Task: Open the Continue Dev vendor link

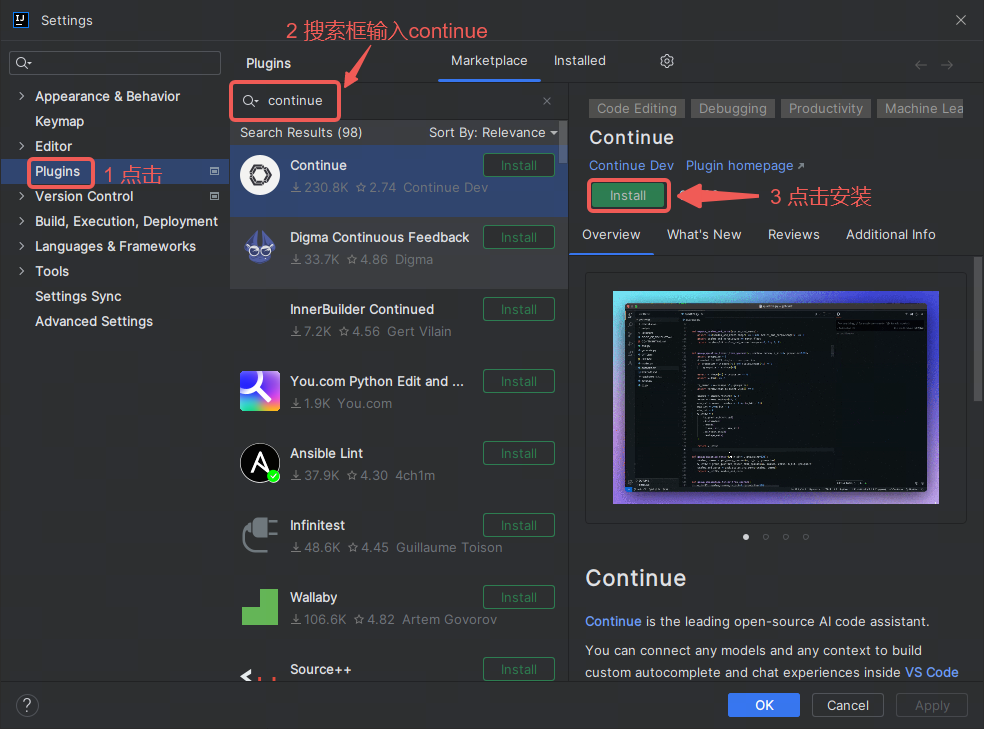Action: point(631,166)
